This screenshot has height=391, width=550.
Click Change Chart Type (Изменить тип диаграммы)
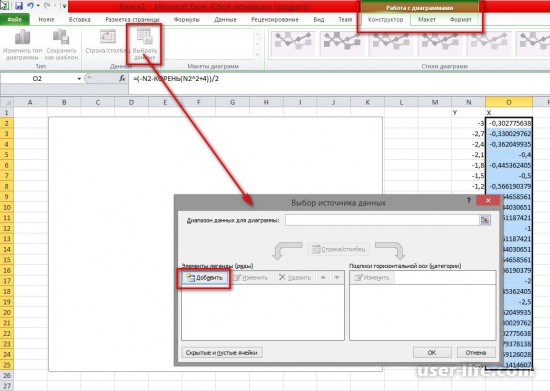(22, 45)
